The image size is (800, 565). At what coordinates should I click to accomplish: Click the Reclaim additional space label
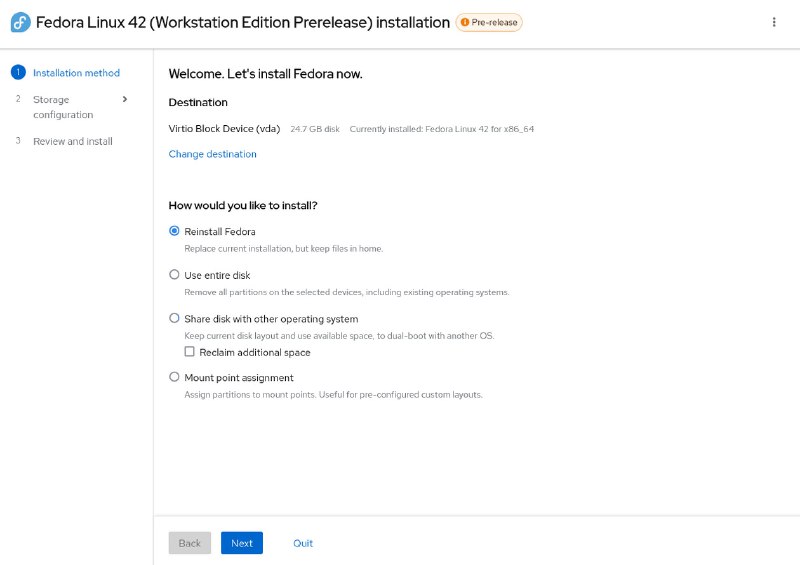[255, 352]
